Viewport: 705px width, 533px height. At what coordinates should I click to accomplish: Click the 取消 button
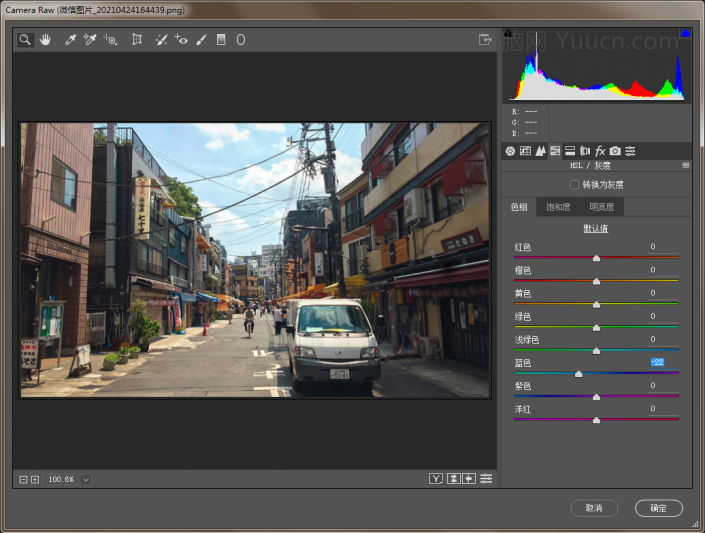(594, 508)
